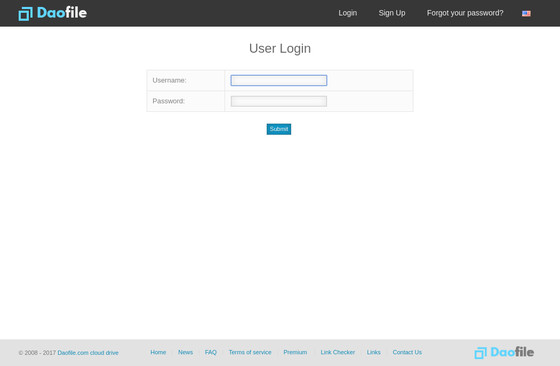Image resolution: width=560 pixels, height=366 pixels.
Task: Go to the Sign Up page
Action: (x=392, y=13)
